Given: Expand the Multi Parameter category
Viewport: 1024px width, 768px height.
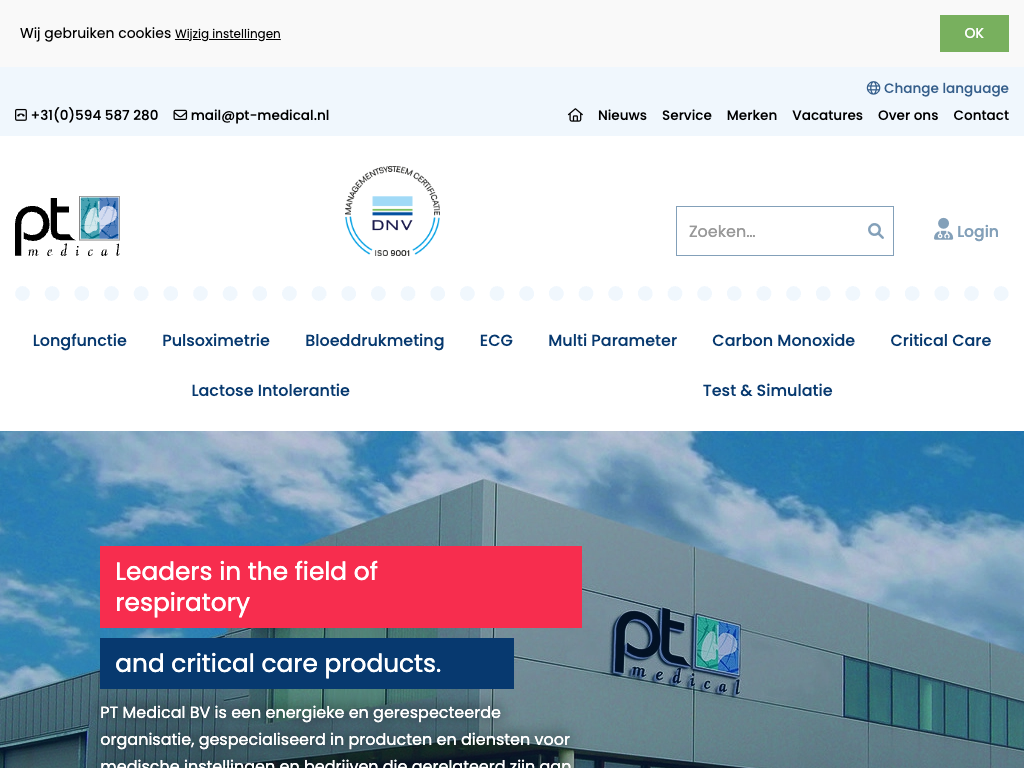Looking at the screenshot, I should point(612,340).
